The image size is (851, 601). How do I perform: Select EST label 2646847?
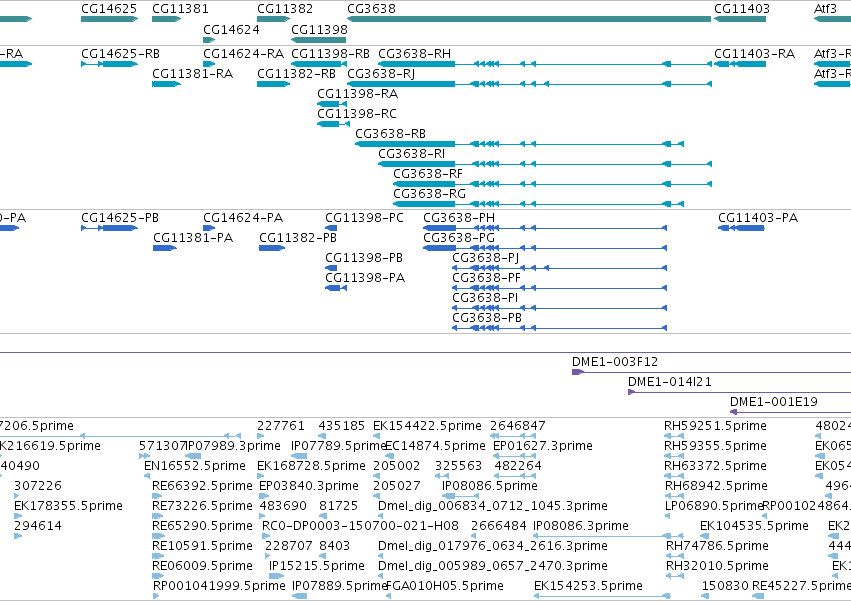[x=518, y=426]
